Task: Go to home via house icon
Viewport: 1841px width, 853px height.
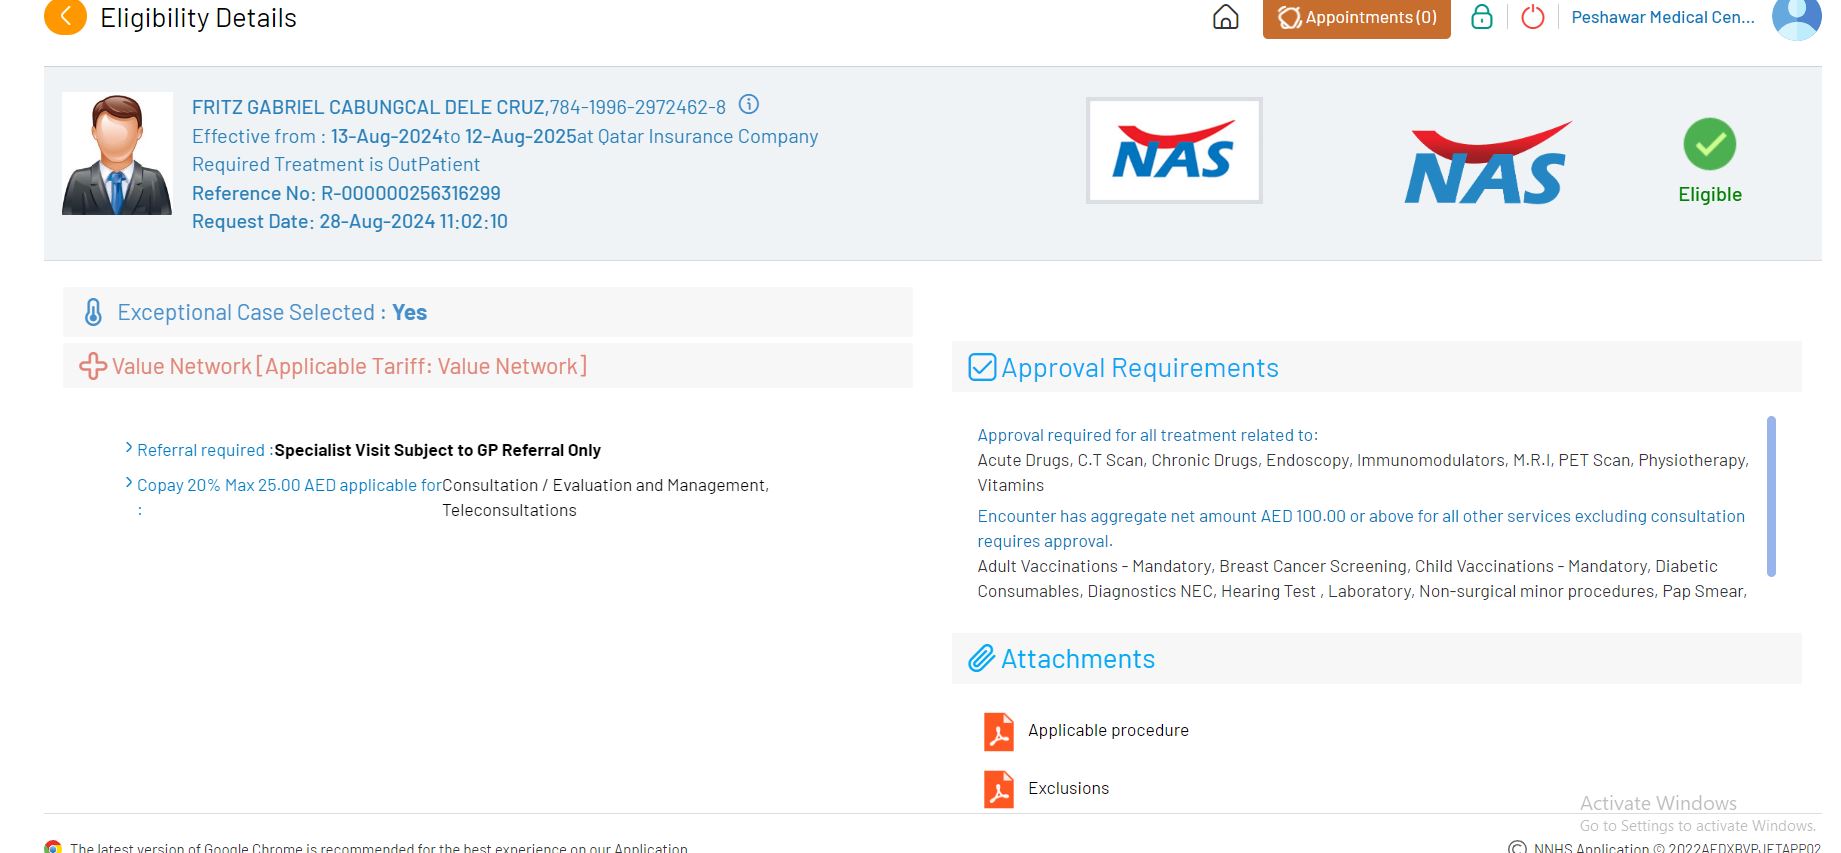Action: coord(1225,17)
